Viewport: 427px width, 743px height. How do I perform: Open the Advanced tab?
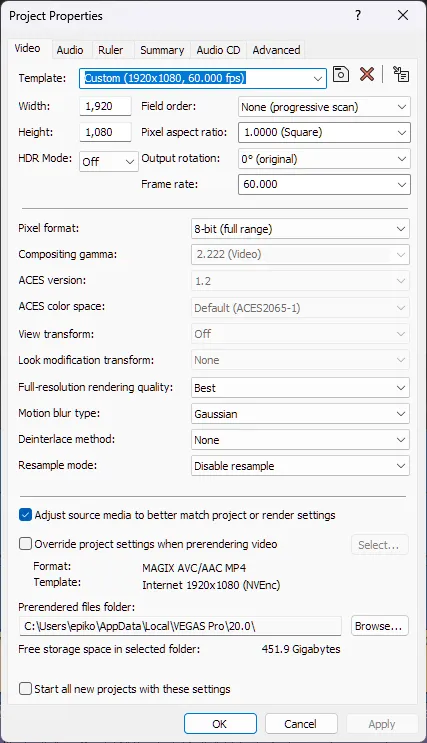click(x=276, y=50)
